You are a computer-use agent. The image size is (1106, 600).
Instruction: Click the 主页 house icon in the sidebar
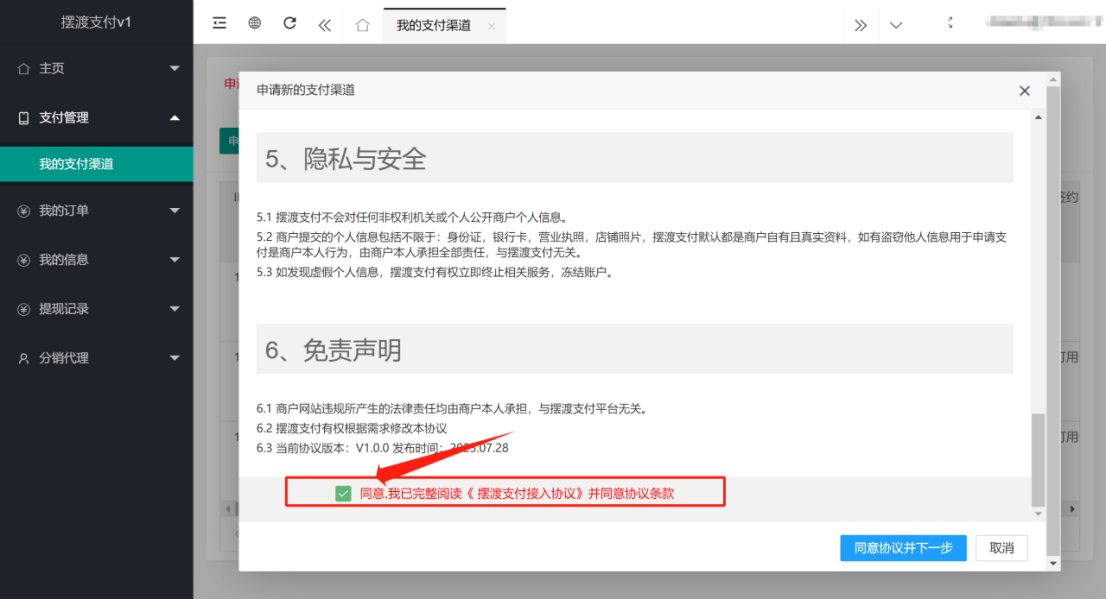tap(23, 68)
